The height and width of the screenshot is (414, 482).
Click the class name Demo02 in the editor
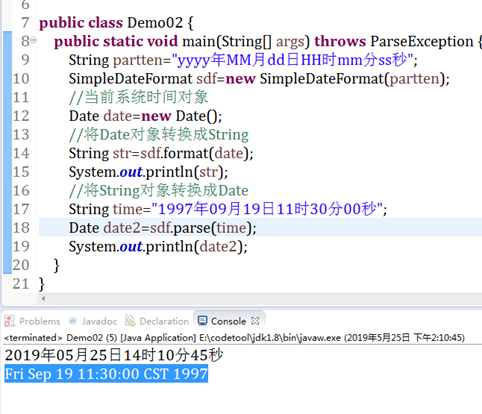155,23
